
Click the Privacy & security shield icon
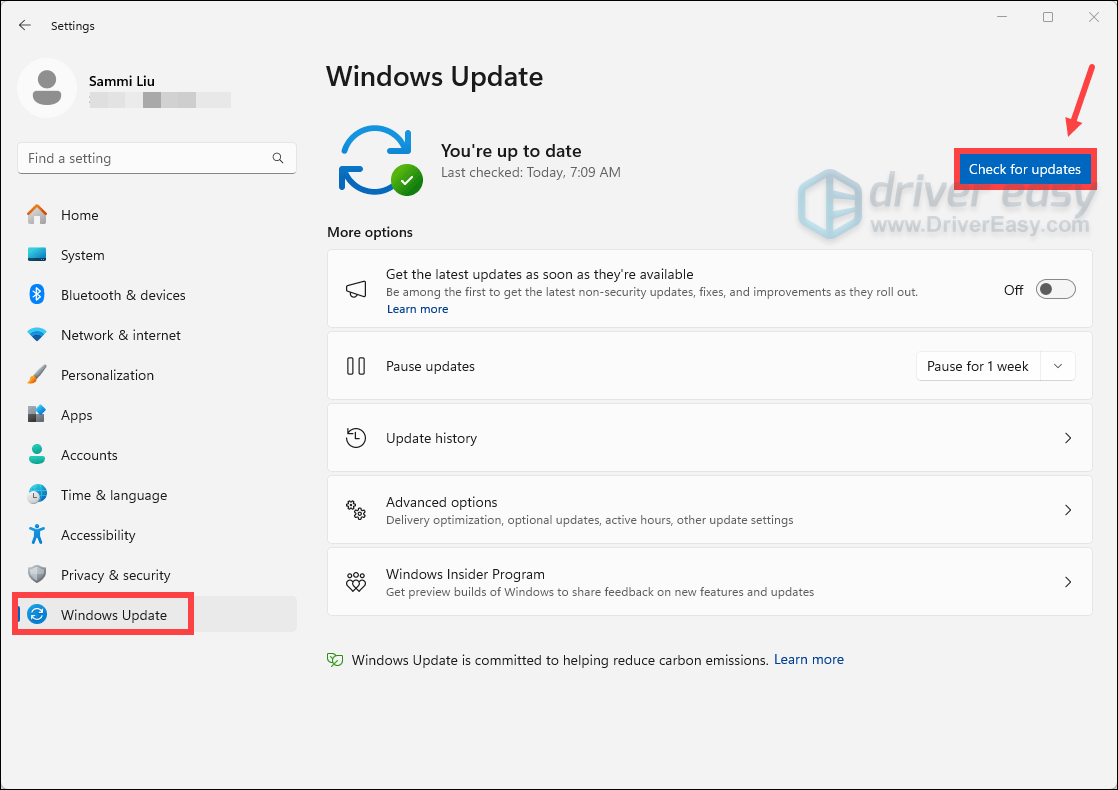click(37, 575)
